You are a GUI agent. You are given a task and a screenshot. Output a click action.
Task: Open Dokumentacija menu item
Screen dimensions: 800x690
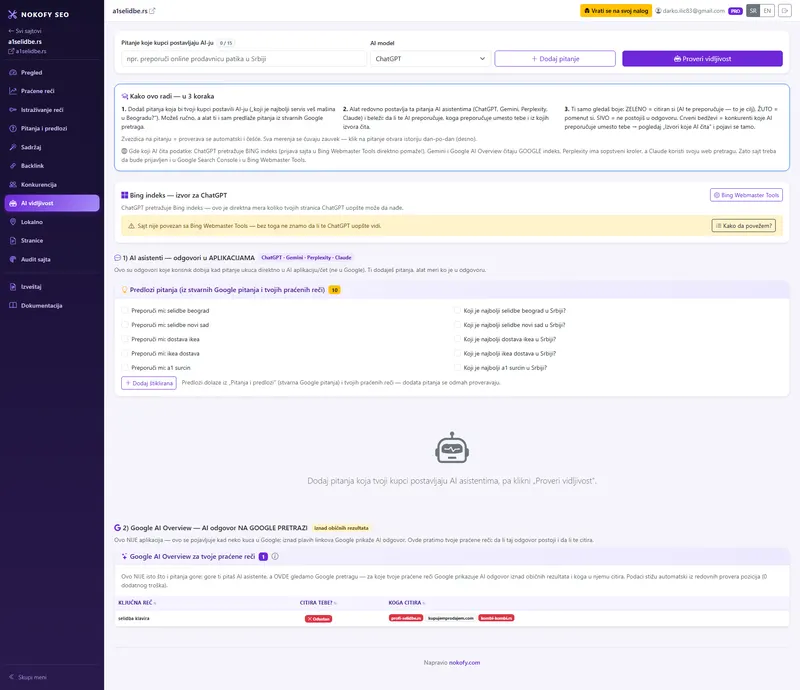pyautogui.click(x=52, y=305)
